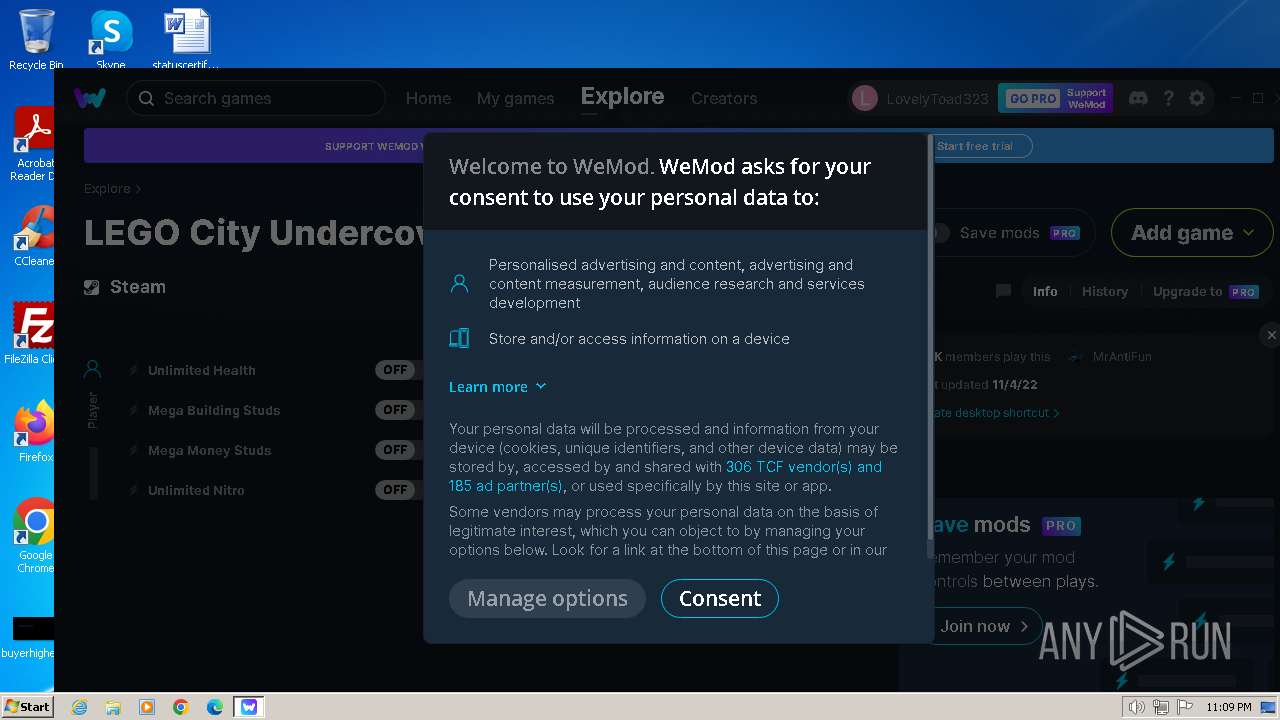
Task: Click the personalised advertising person icon
Action: (x=459, y=284)
